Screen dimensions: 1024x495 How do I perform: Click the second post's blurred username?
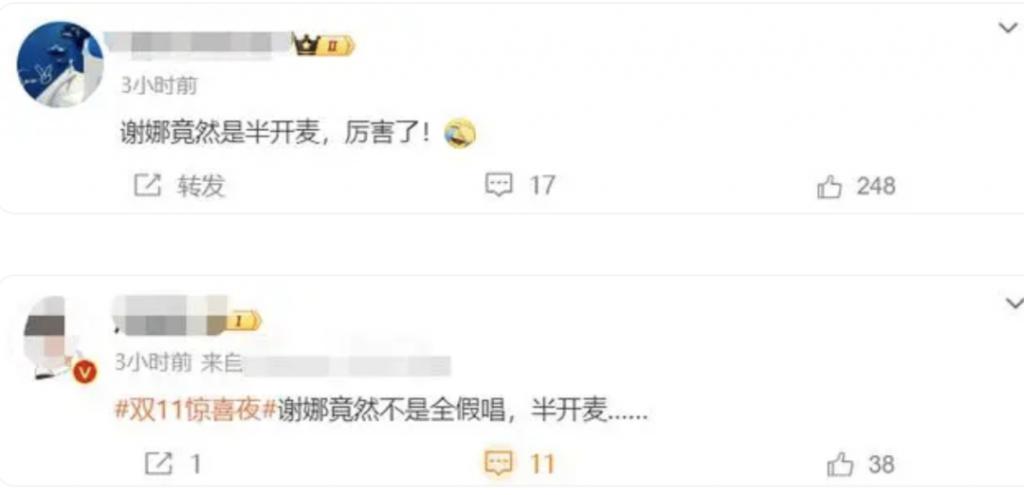169,314
